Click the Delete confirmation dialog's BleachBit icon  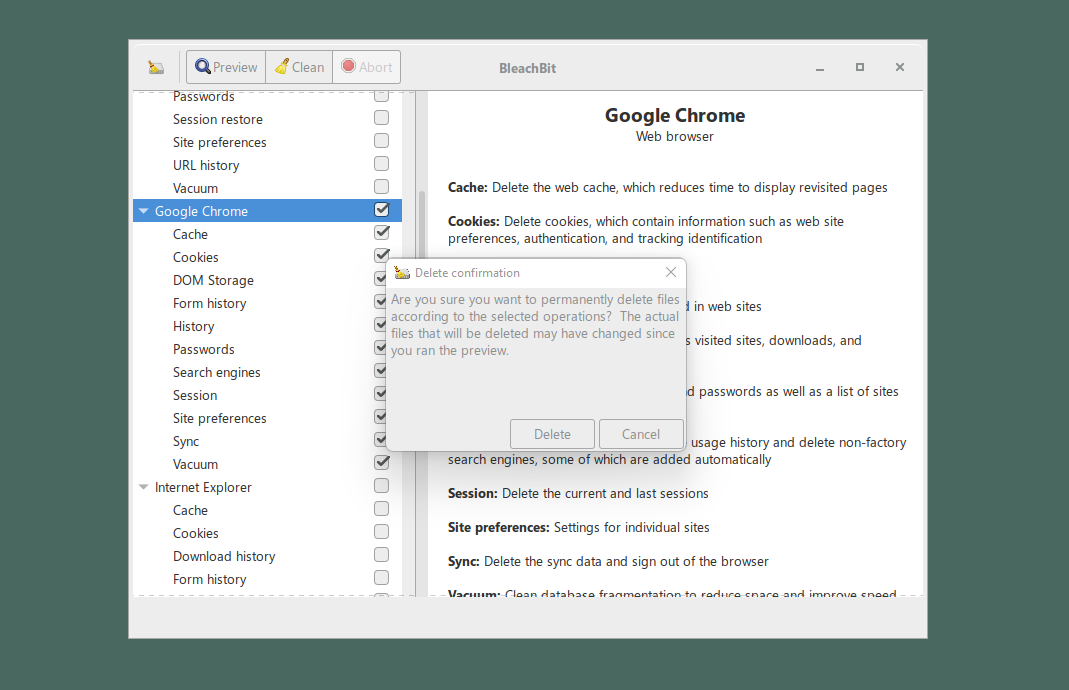tap(402, 273)
